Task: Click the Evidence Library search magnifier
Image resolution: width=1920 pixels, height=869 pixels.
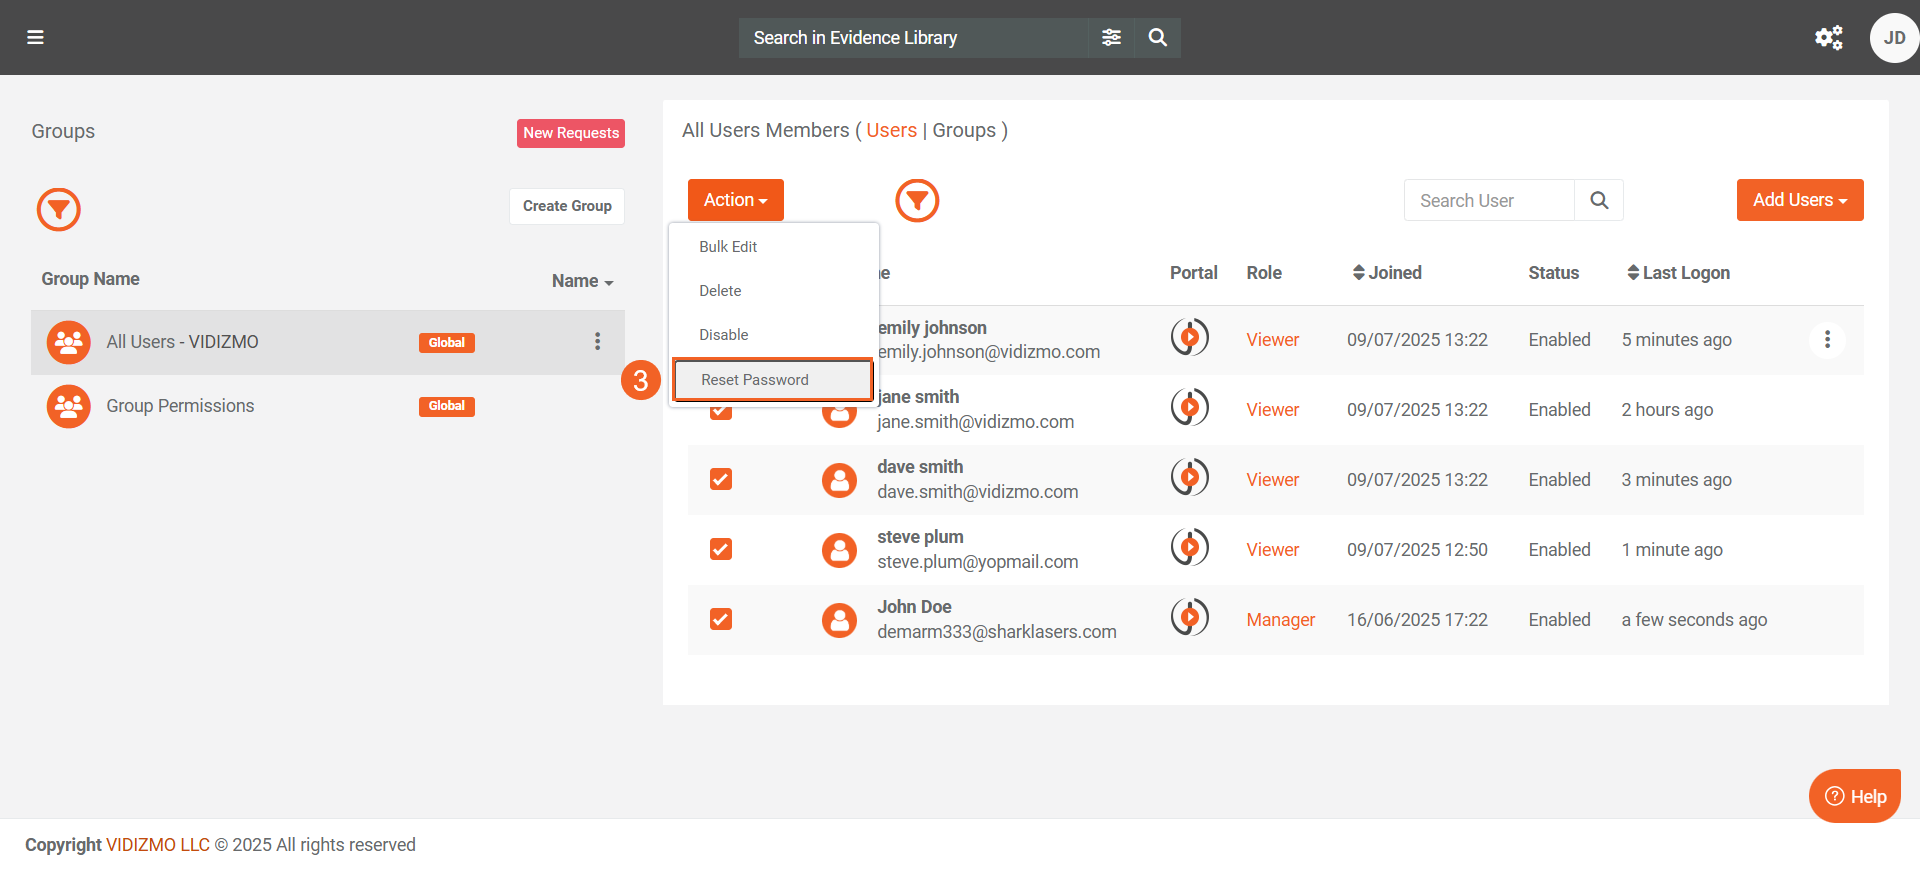Action: point(1157,38)
